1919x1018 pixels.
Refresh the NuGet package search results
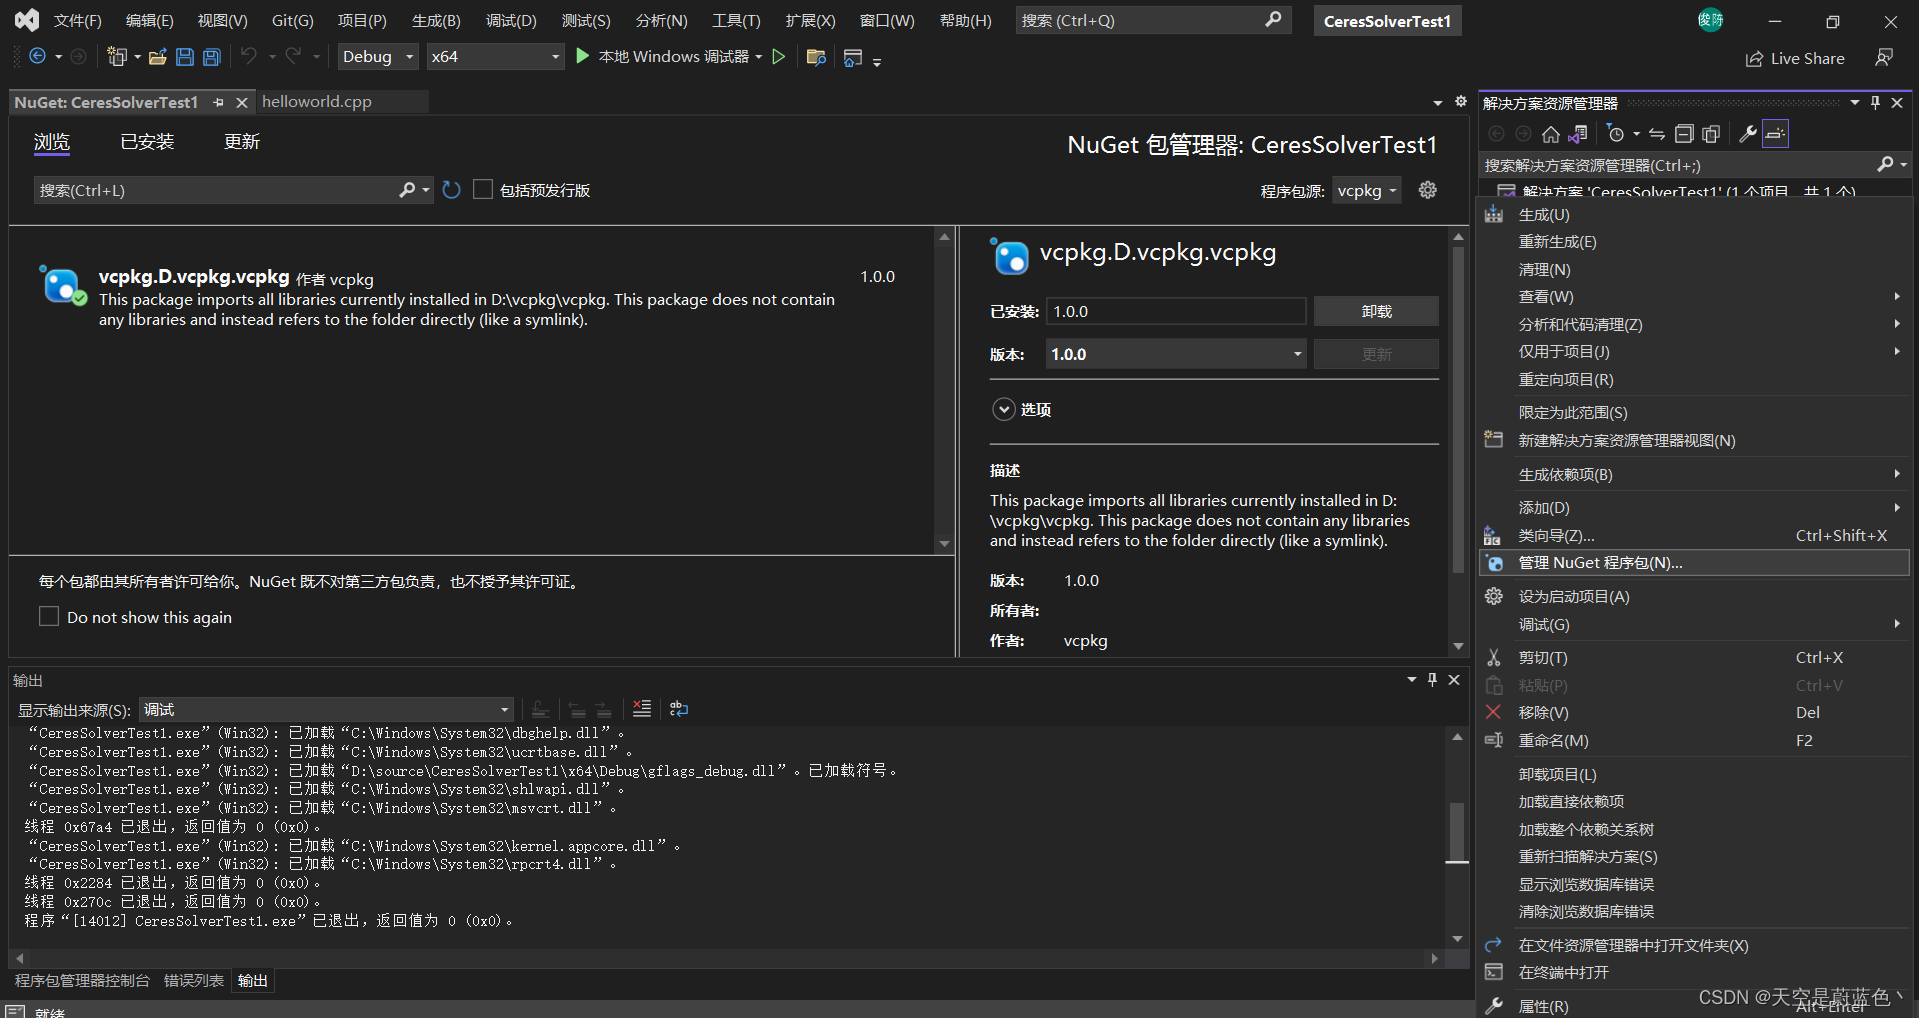450,190
